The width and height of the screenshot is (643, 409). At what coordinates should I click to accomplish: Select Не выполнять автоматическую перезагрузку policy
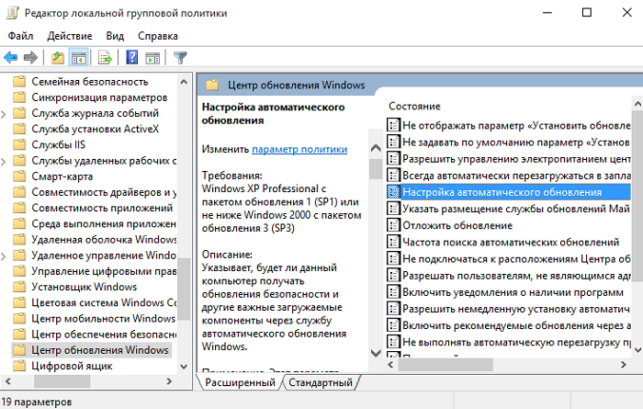point(516,342)
